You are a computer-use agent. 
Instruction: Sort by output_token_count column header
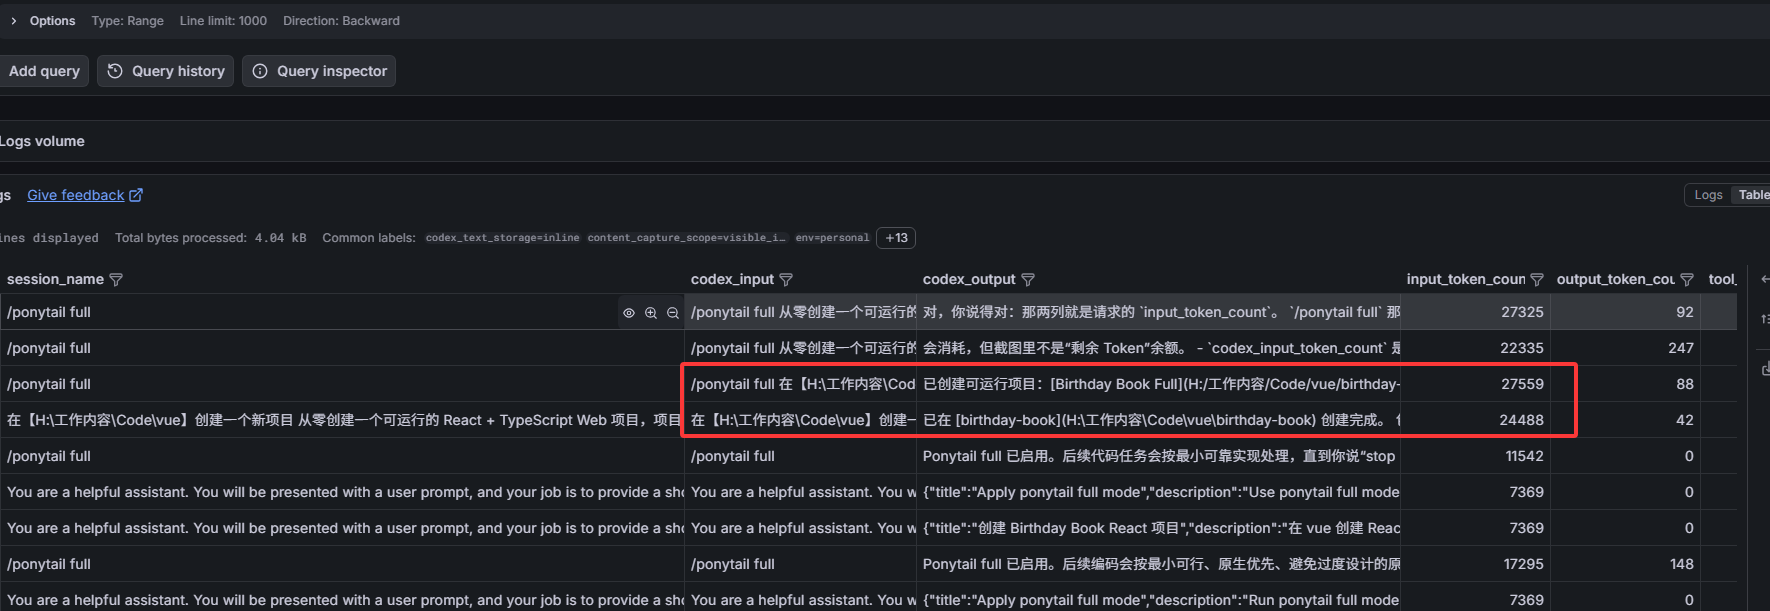click(x=1615, y=279)
